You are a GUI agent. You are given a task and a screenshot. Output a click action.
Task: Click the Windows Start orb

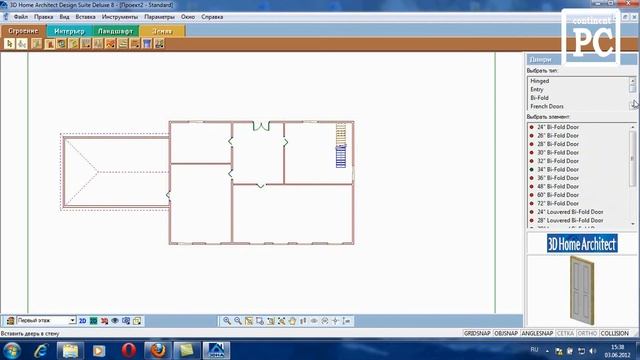[x=12, y=351]
